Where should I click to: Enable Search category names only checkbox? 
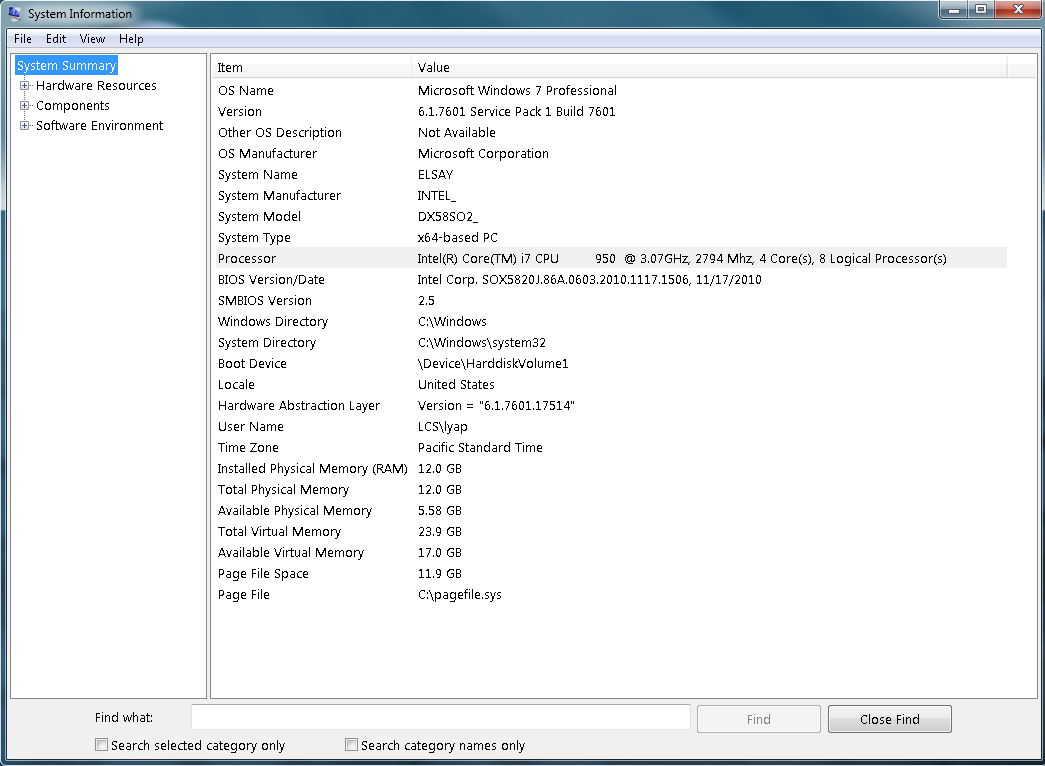(x=351, y=745)
